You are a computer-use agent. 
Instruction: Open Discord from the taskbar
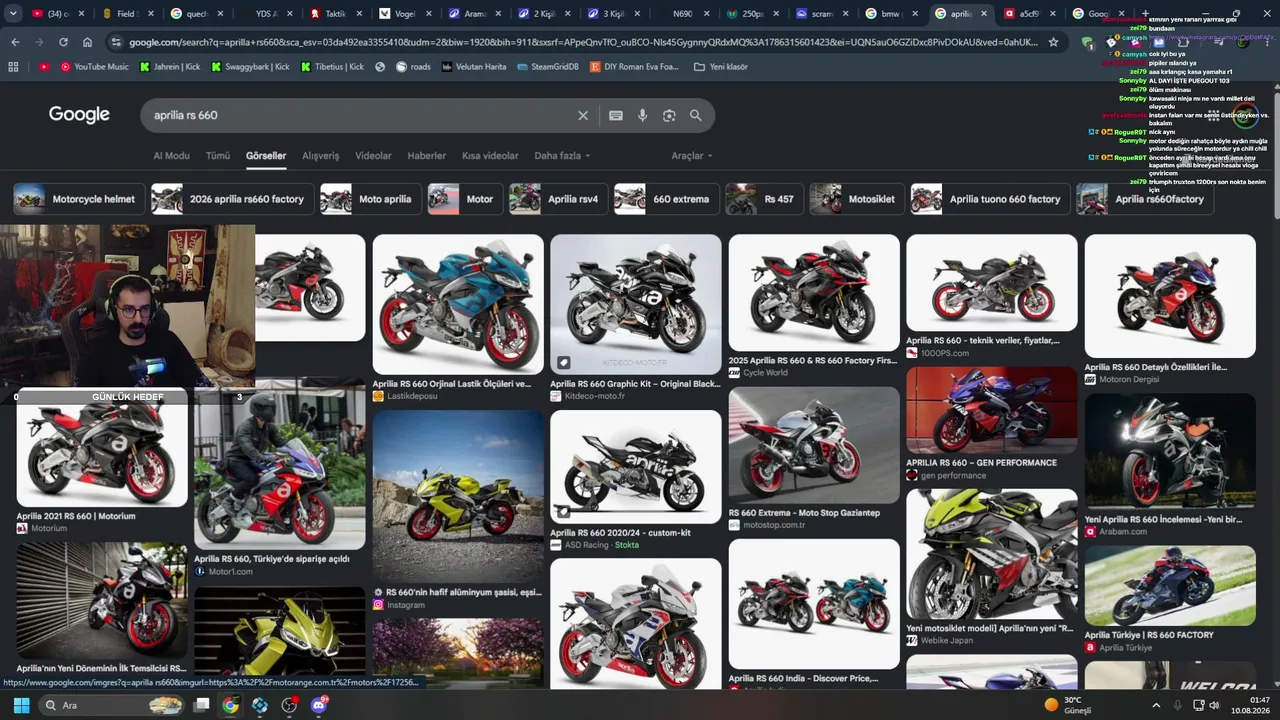(x=320, y=705)
